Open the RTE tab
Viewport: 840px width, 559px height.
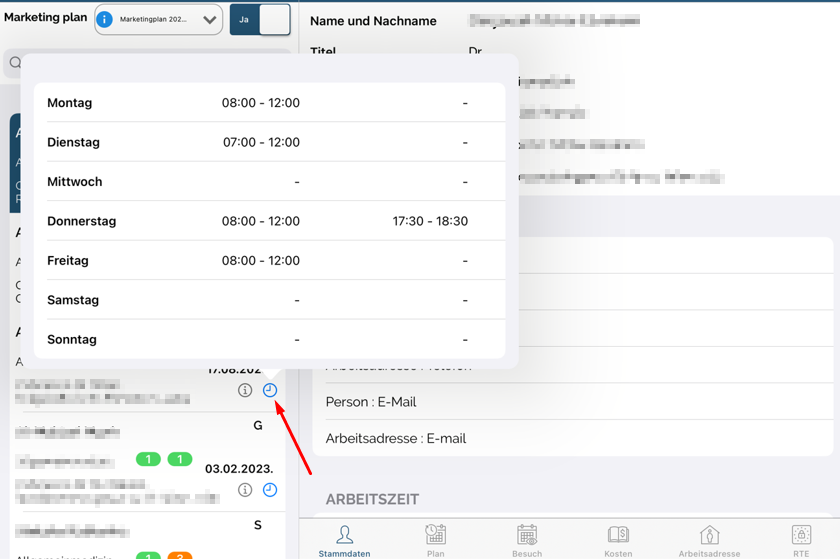801,540
